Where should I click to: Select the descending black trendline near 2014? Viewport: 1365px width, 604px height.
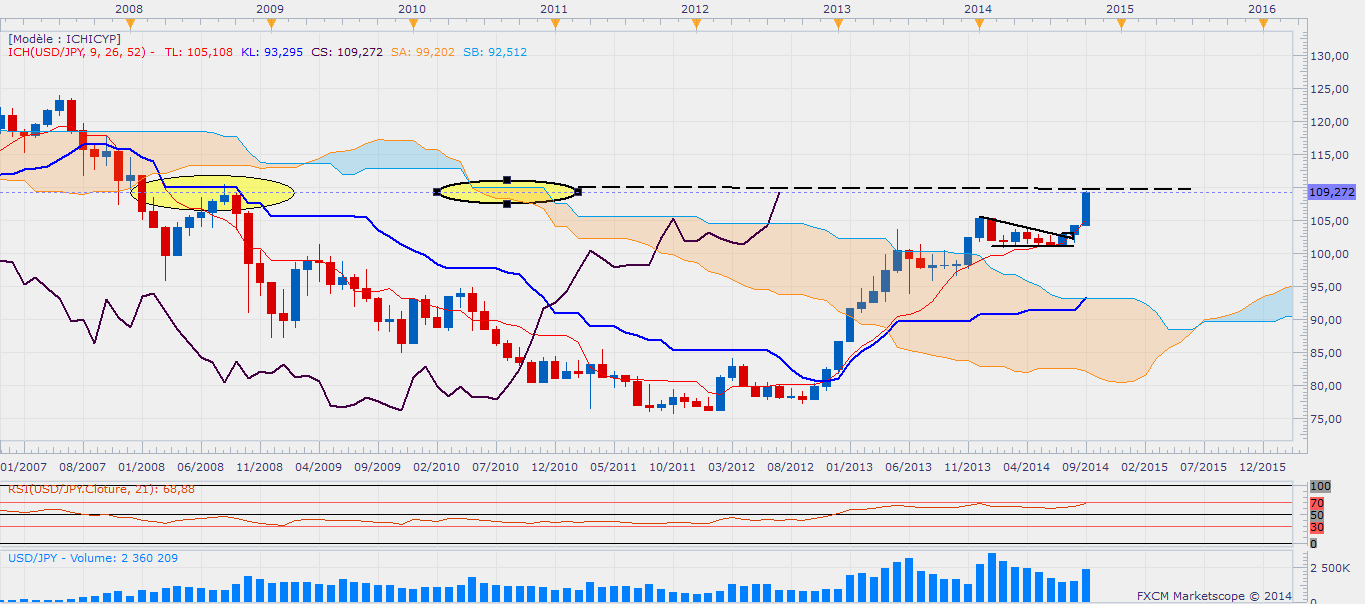click(1026, 228)
